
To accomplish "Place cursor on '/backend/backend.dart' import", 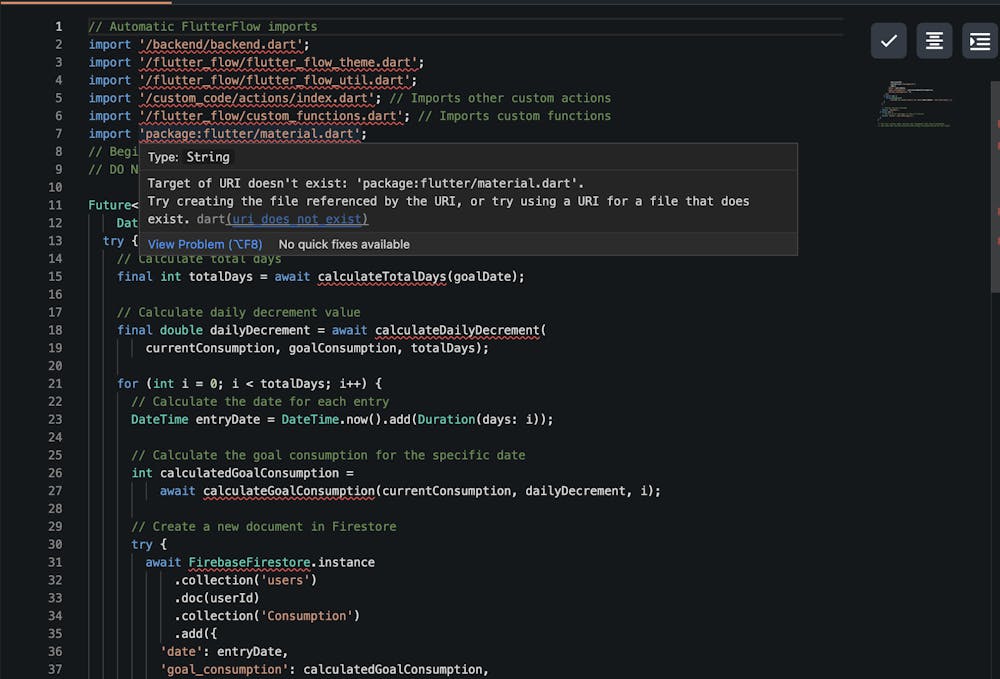I will pyautogui.click(x=224, y=45).
